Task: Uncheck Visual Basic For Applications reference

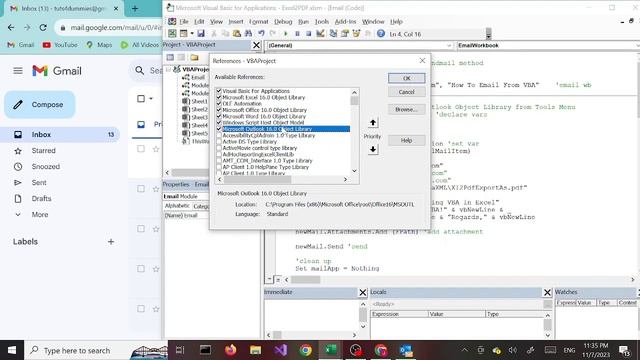Action: [x=219, y=91]
